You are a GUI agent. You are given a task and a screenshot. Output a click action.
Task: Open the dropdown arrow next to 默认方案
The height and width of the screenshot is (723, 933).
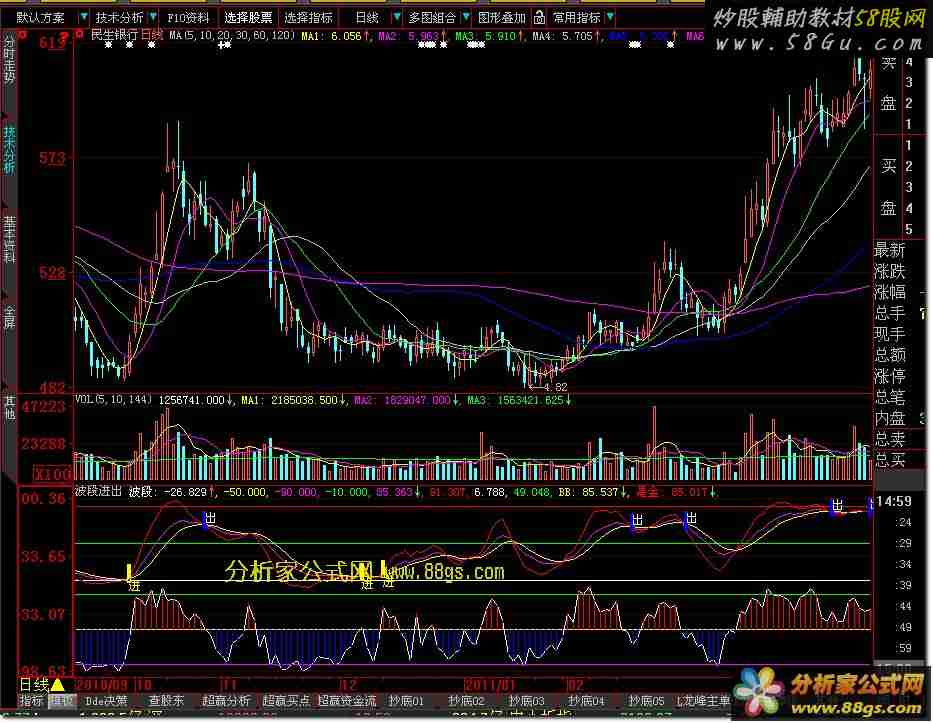[83, 17]
